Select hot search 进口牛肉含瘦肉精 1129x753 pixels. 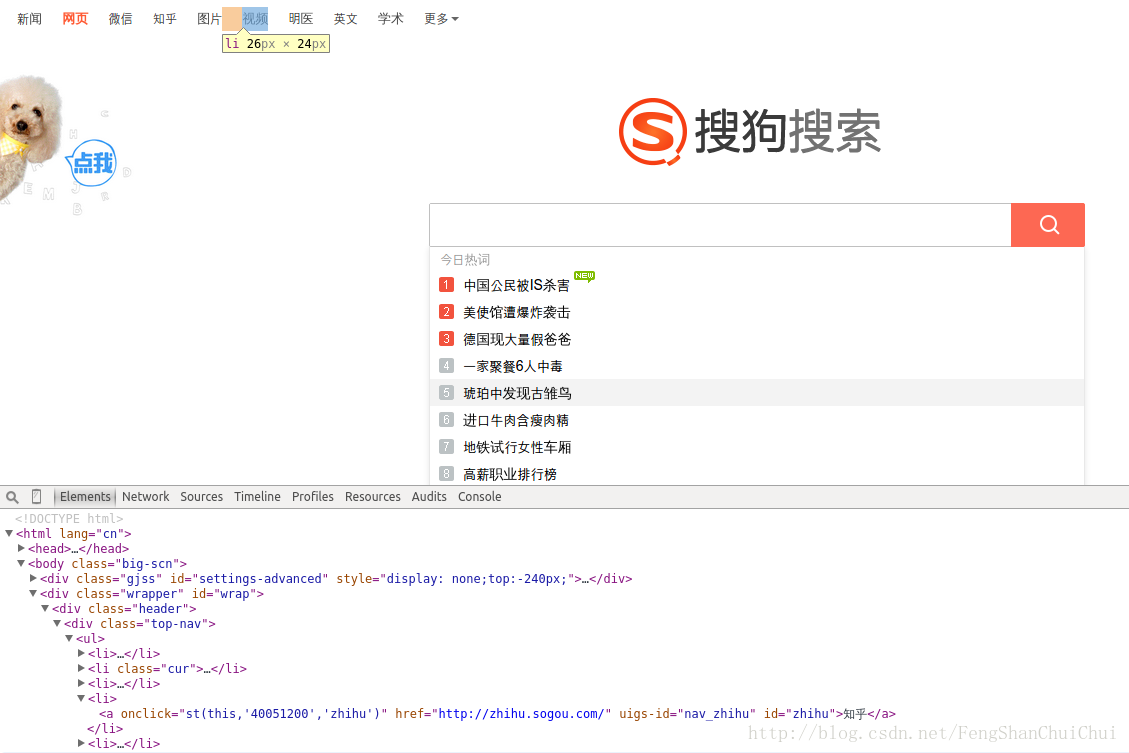[516, 420]
